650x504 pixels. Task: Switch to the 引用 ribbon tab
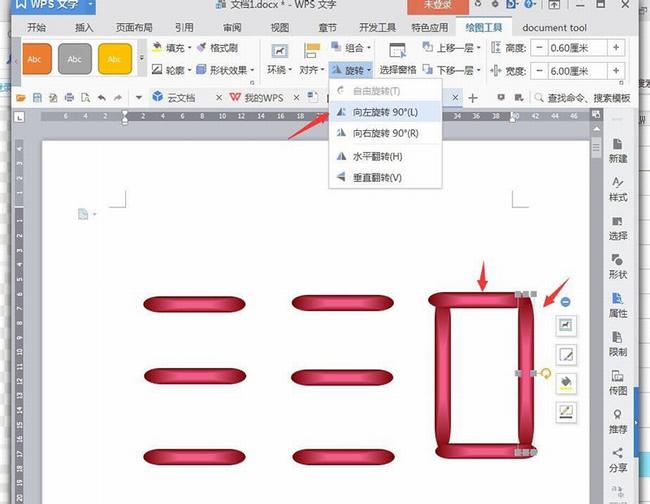tap(184, 27)
